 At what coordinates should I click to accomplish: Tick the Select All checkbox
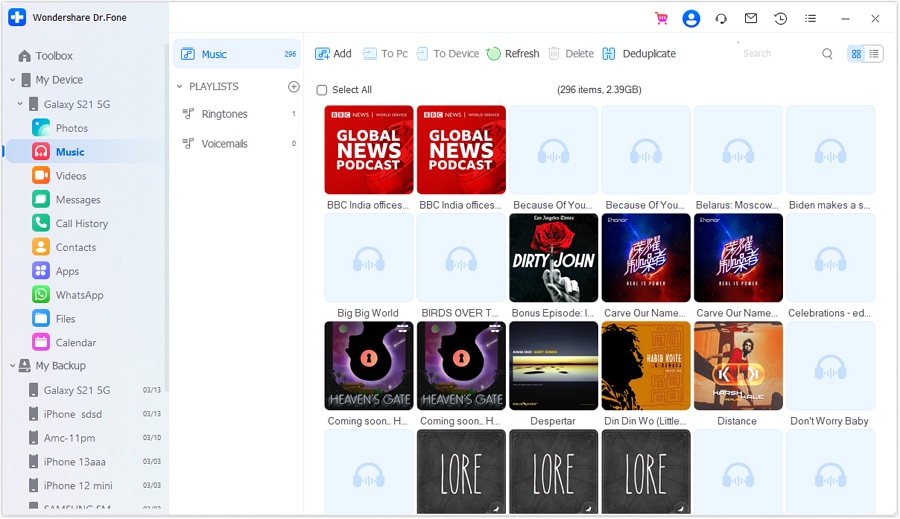(322, 90)
